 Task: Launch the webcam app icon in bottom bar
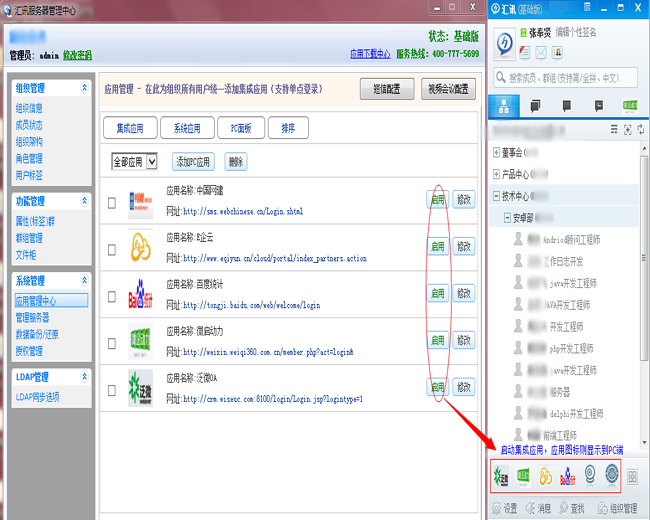(x=590, y=475)
